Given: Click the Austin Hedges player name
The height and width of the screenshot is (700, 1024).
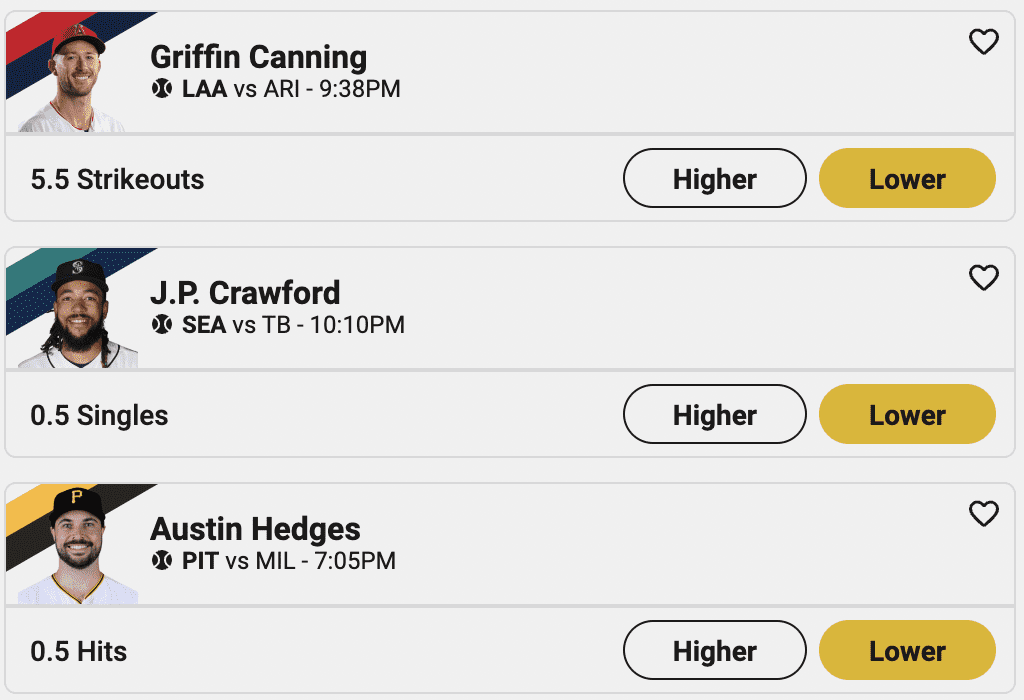Looking at the screenshot, I should (255, 529).
